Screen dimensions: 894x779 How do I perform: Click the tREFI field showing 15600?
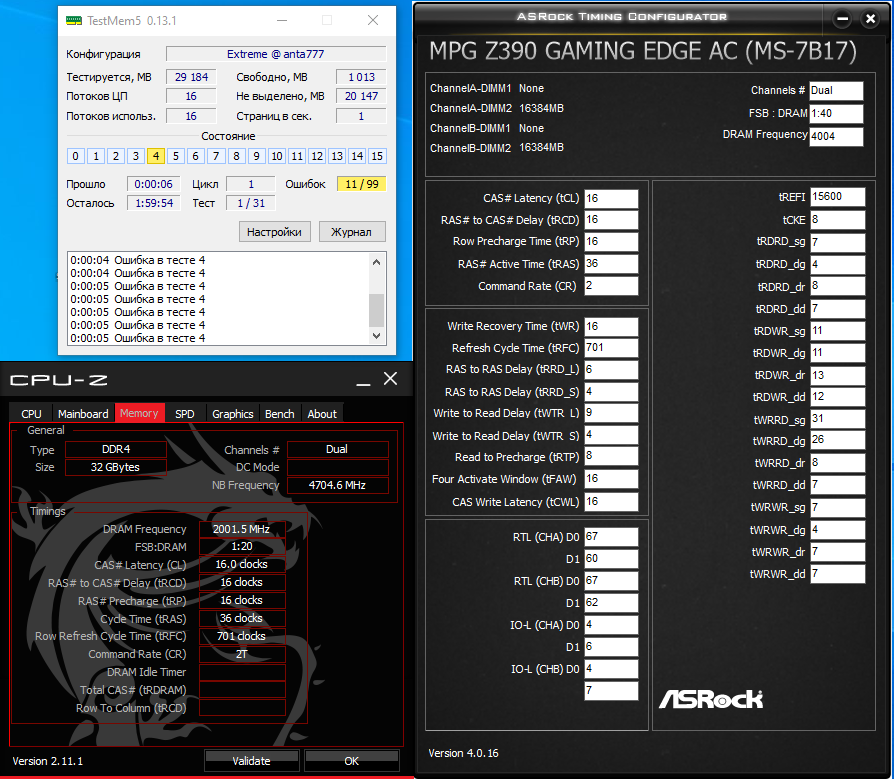838,197
